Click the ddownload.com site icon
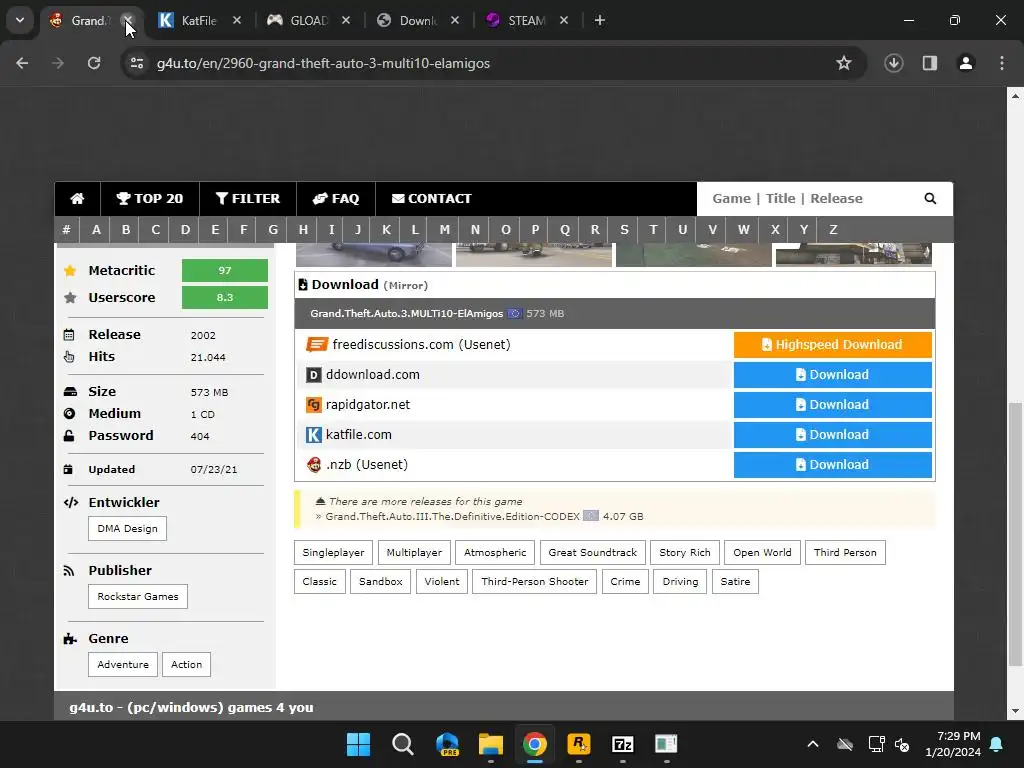The image size is (1024, 768). pyautogui.click(x=313, y=375)
